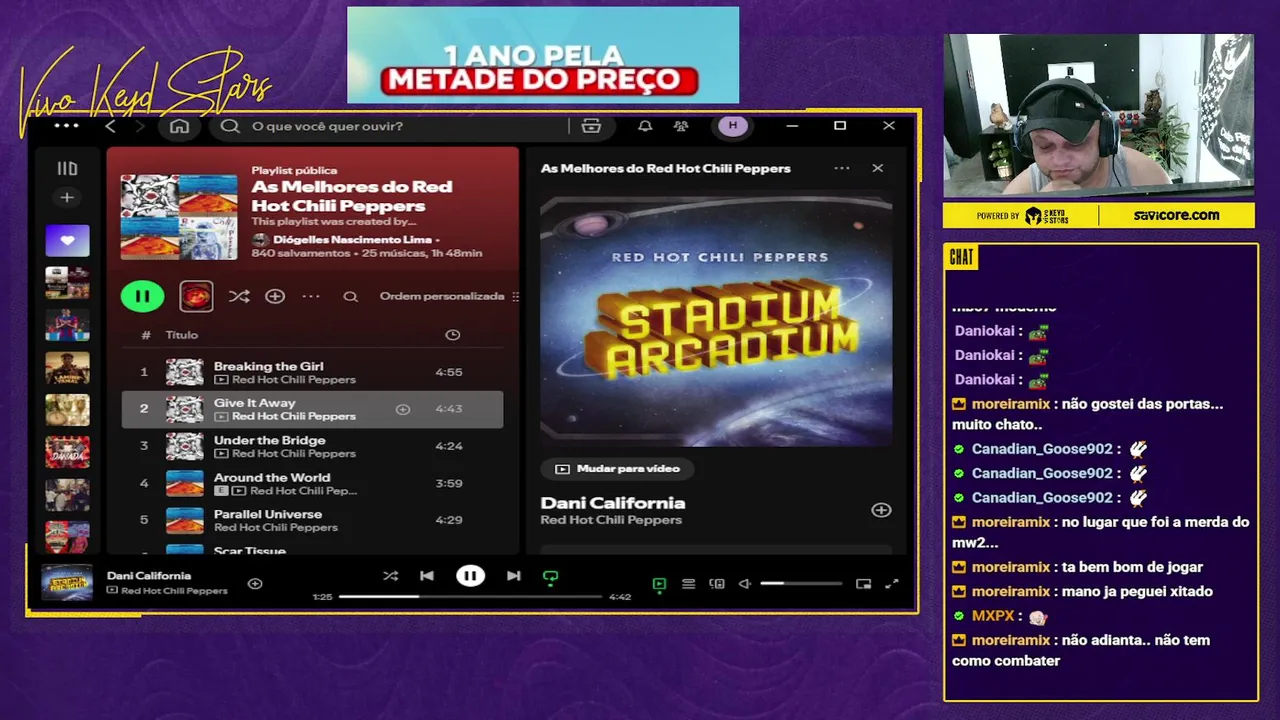Pause the playlist with green button
Viewport: 1280px width, 720px height.
[142, 296]
